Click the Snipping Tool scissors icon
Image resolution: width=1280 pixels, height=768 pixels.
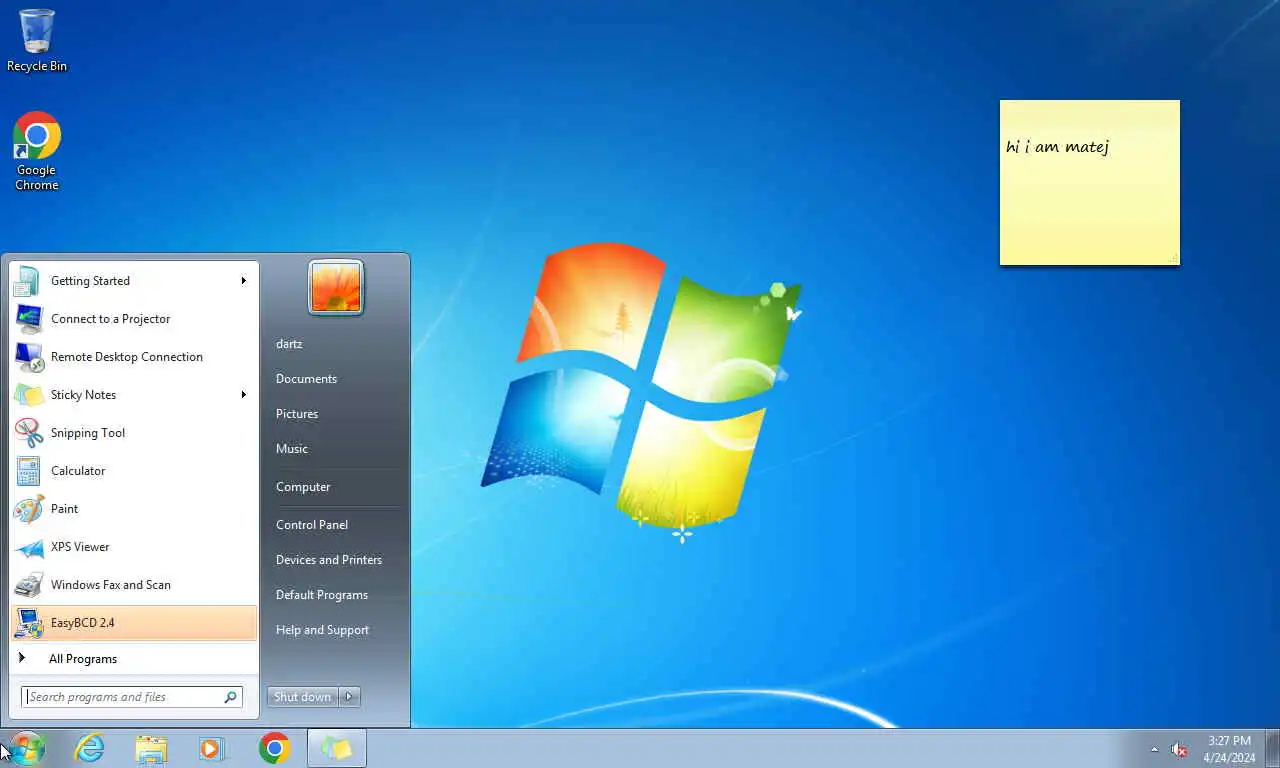28,433
